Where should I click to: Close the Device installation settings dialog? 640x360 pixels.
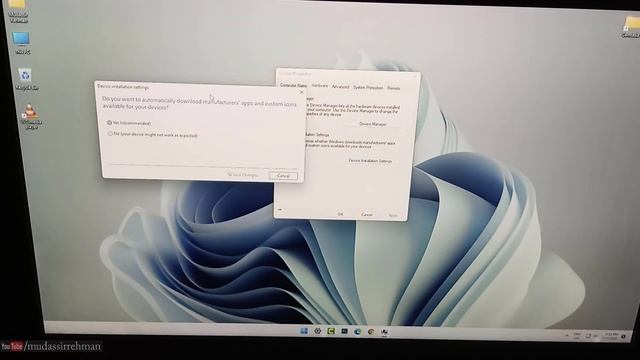(x=302, y=92)
